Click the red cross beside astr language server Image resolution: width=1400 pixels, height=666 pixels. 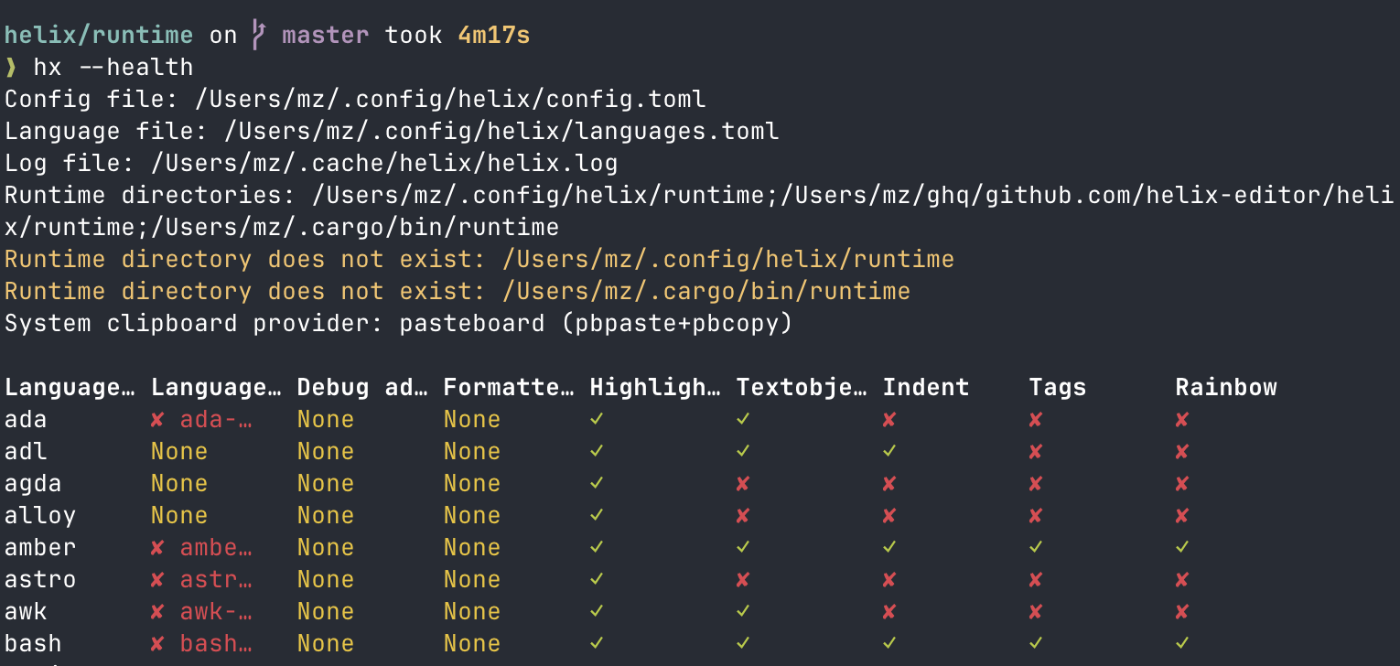[158, 580]
